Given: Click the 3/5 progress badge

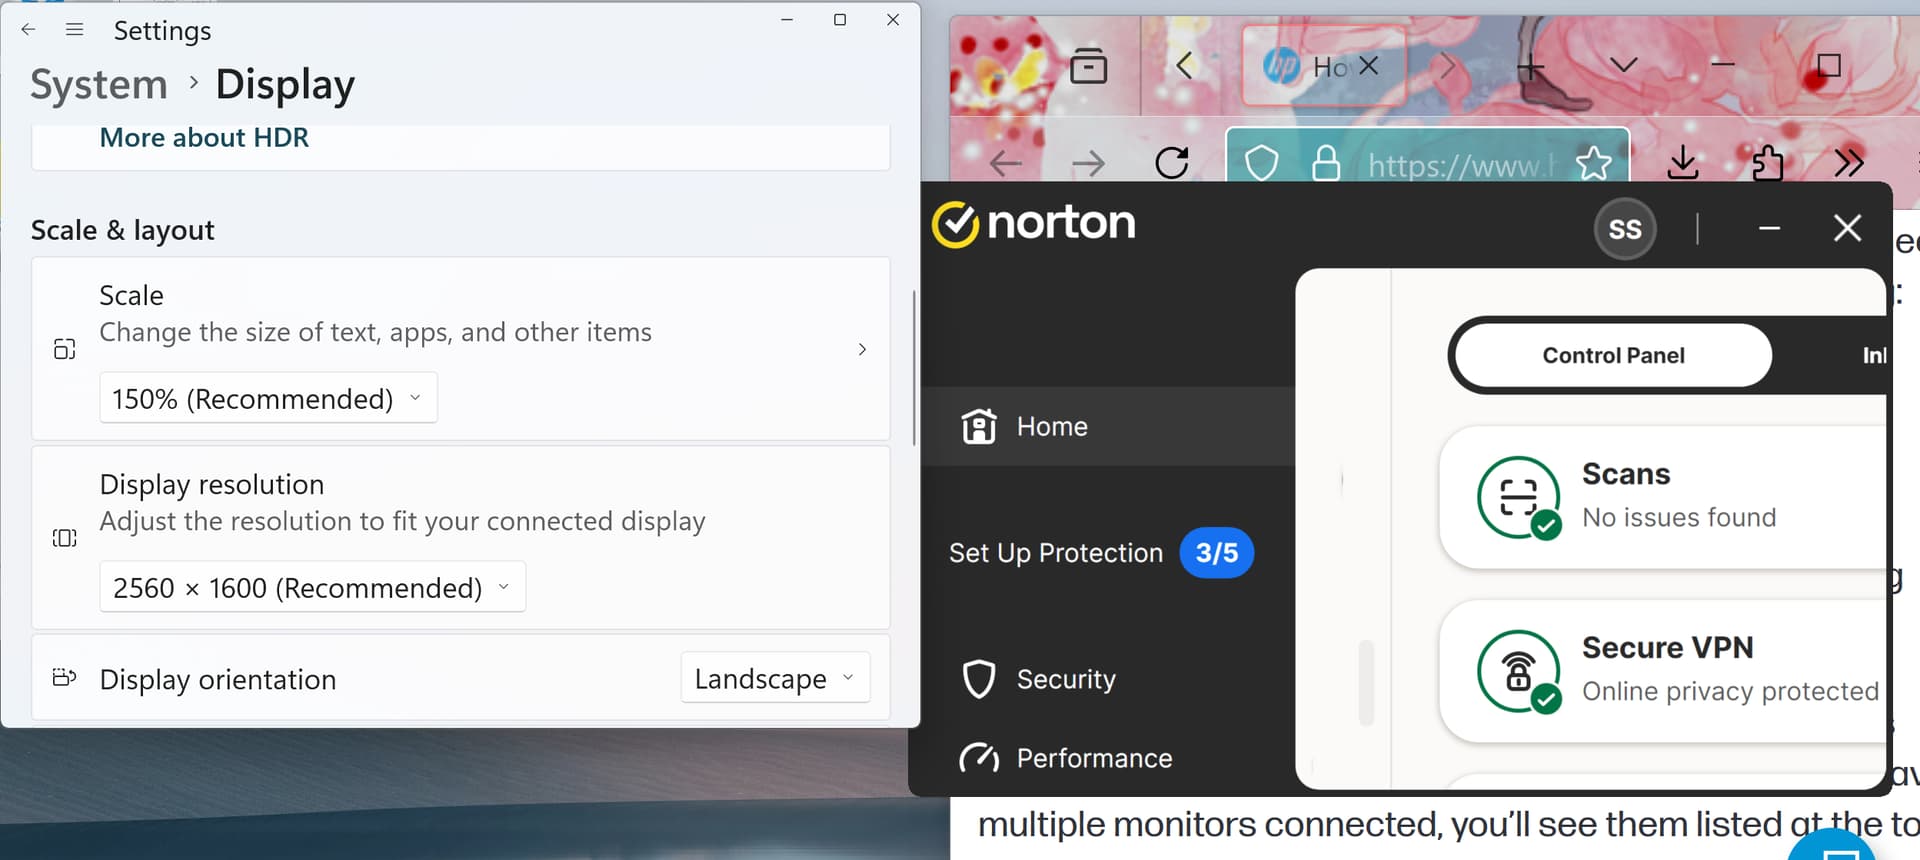Looking at the screenshot, I should tap(1217, 553).
